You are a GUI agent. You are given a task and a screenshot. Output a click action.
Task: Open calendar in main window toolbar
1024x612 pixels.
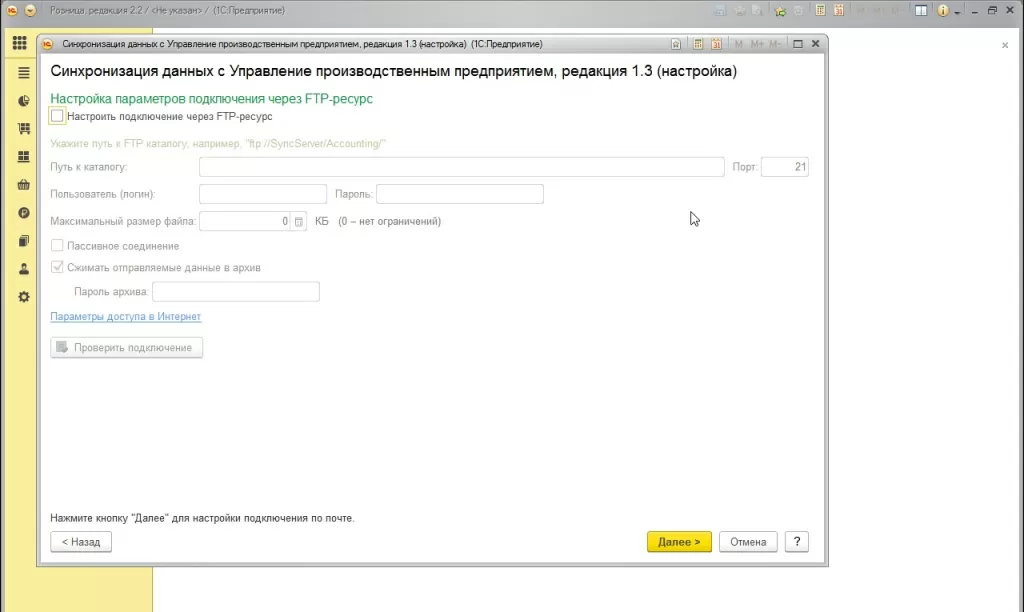point(839,10)
